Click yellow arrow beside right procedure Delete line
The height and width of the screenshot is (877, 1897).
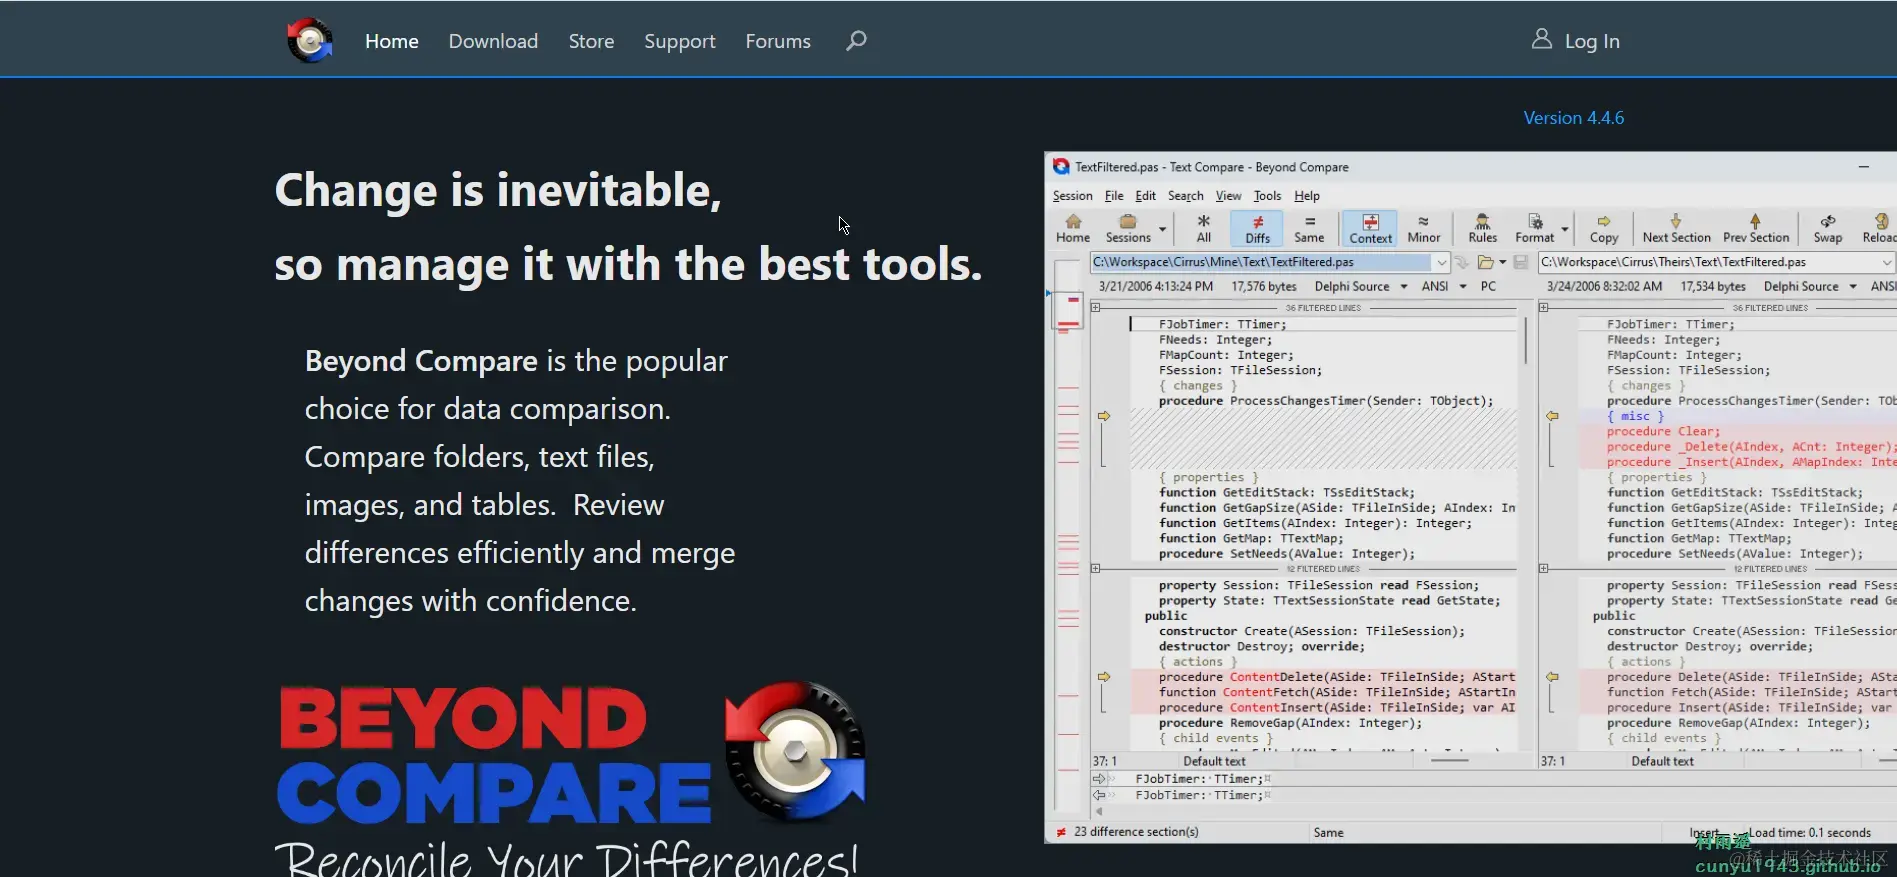(x=1552, y=677)
